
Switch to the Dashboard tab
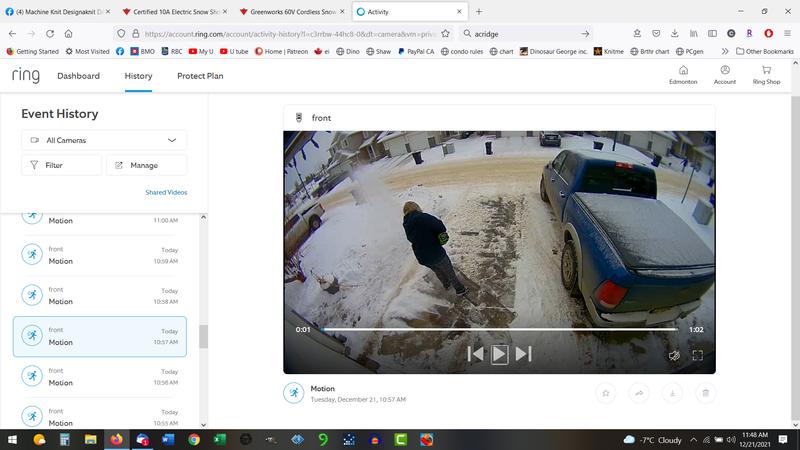coord(79,76)
